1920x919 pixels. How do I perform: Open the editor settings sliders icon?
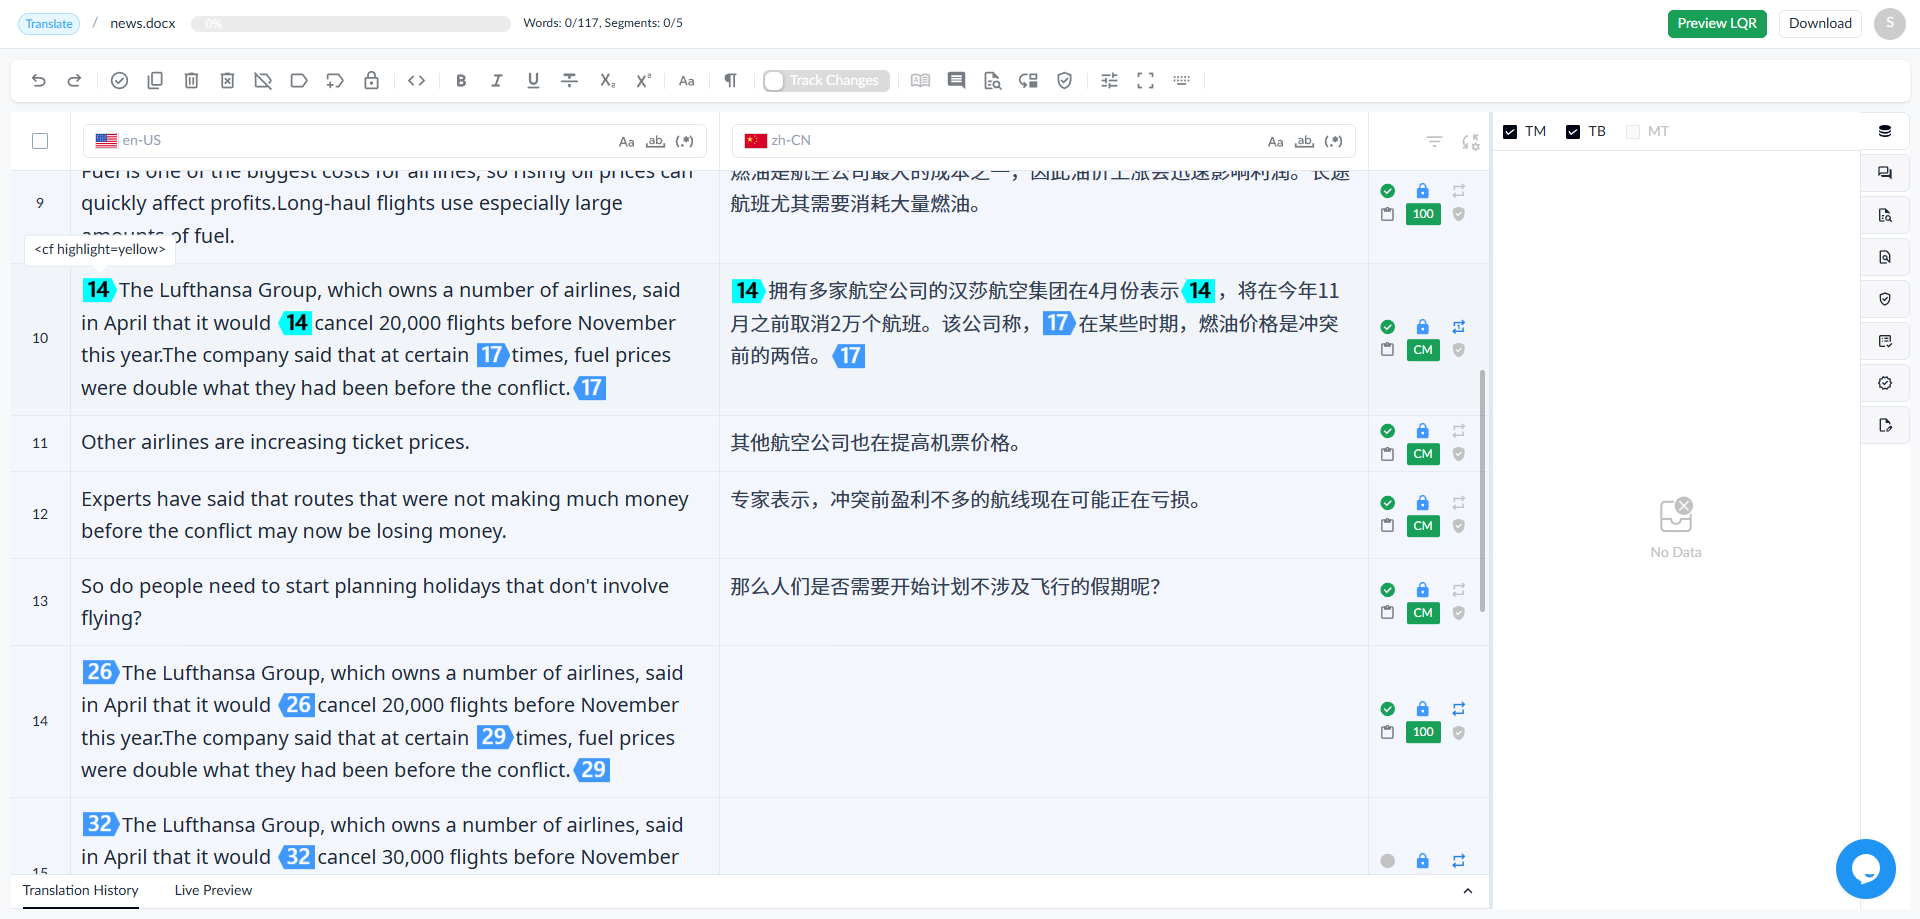(1109, 81)
